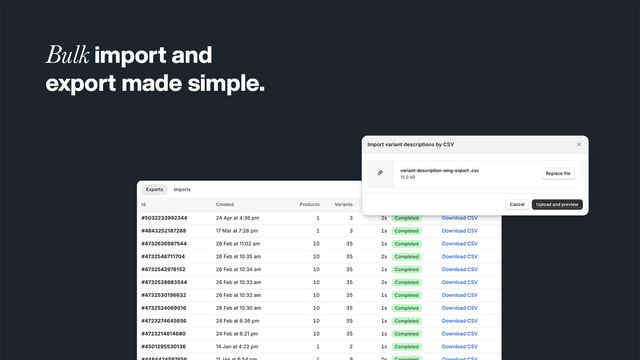This screenshot has height=360, width=640.
Task: Download CSV for export #4732530196632
Action: coord(459,295)
